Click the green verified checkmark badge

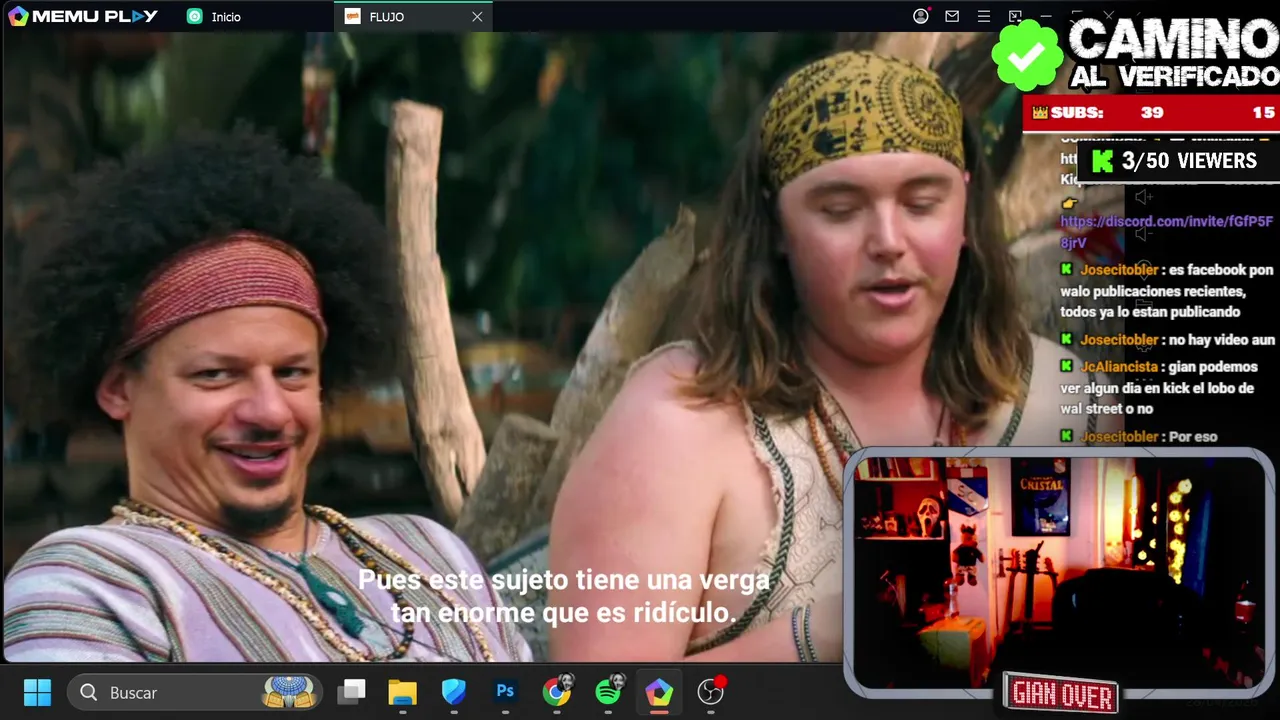coord(1027,56)
